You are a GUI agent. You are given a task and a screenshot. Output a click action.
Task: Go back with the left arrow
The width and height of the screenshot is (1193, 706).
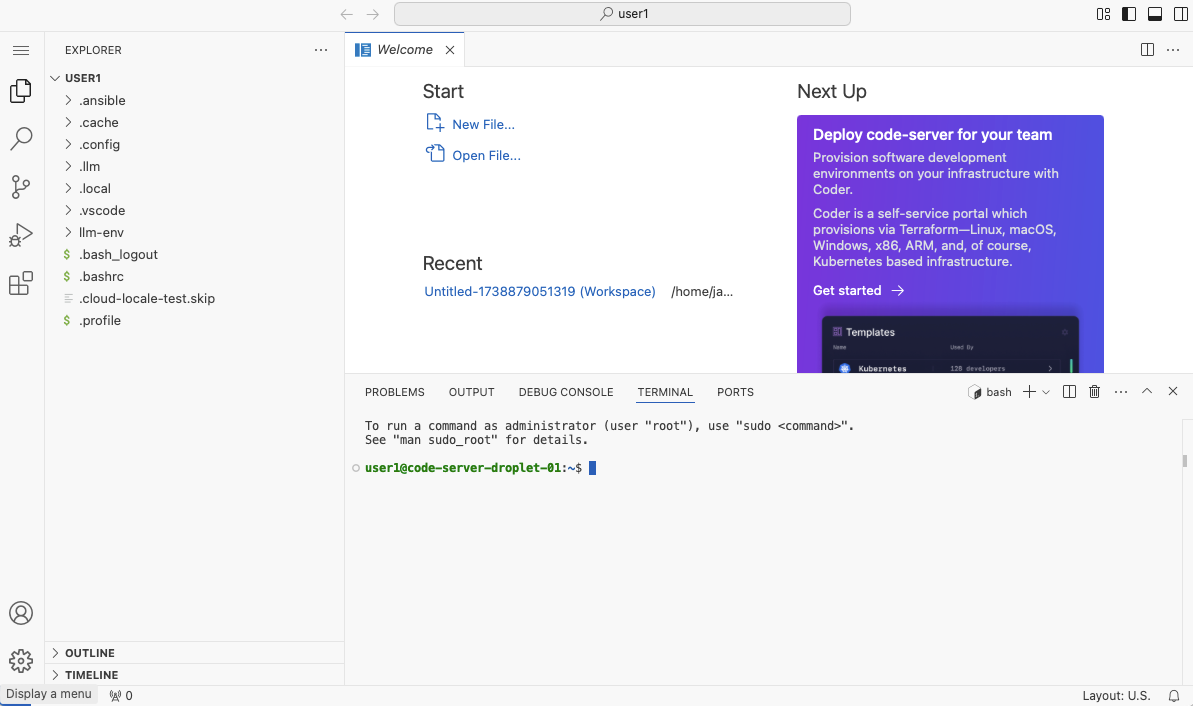347,14
